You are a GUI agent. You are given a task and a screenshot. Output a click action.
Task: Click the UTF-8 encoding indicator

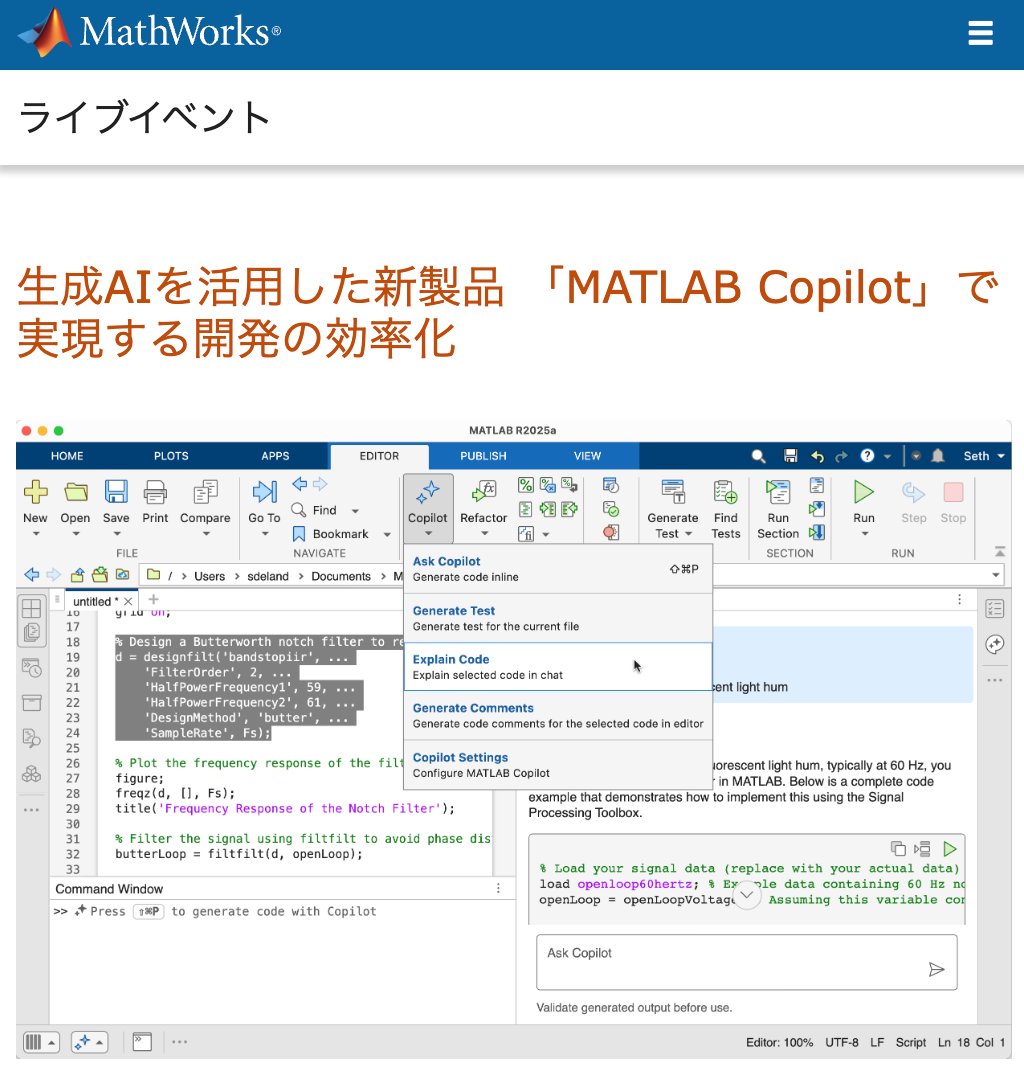[841, 1042]
